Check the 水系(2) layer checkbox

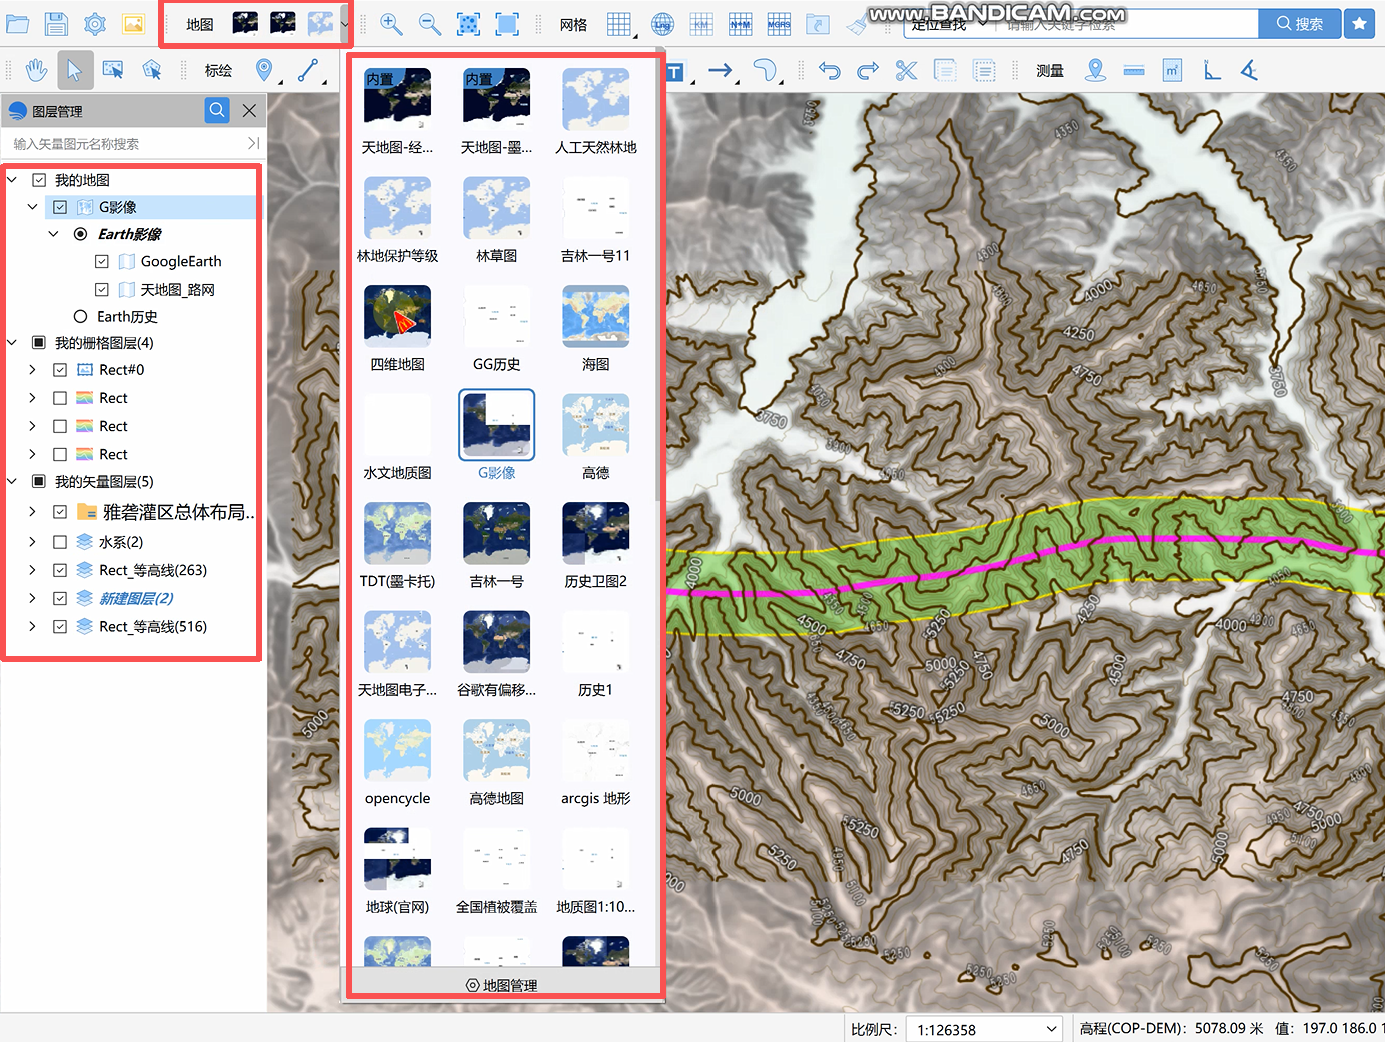60,542
